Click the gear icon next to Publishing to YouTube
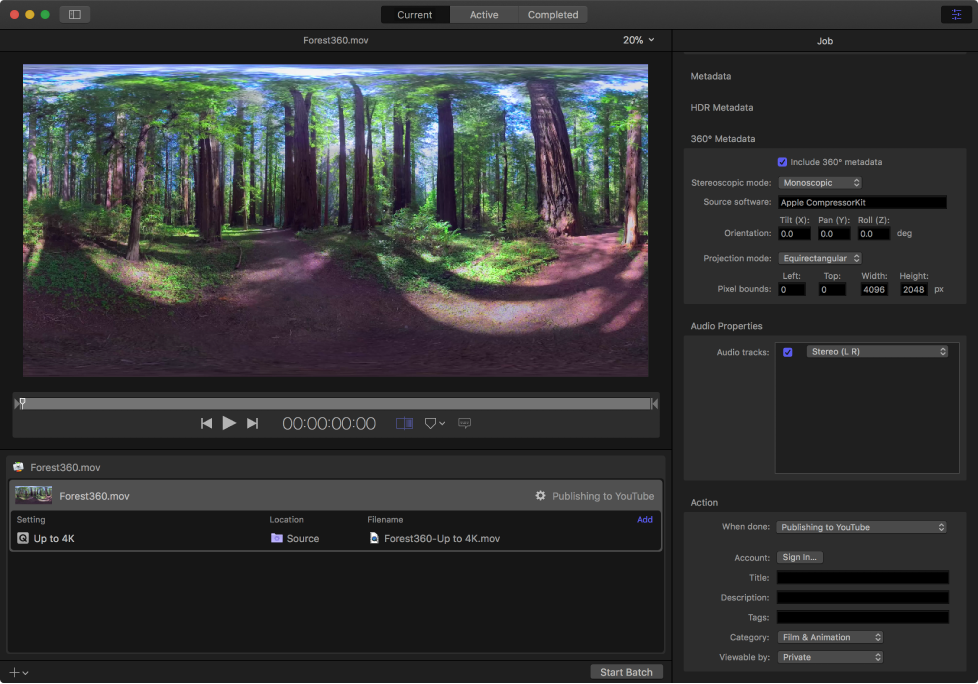This screenshot has width=978, height=684. pos(541,496)
